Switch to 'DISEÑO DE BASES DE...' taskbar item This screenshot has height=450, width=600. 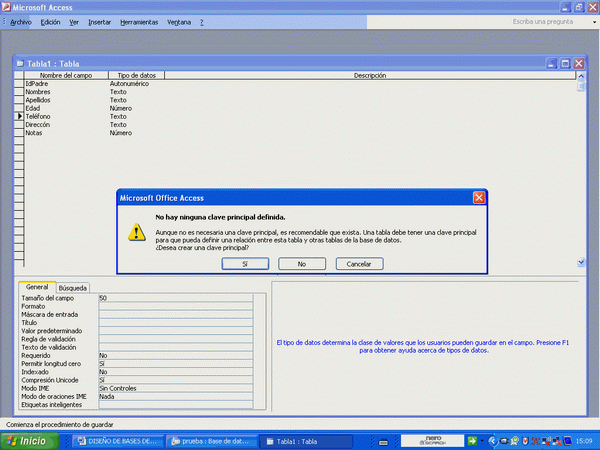click(118, 441)
